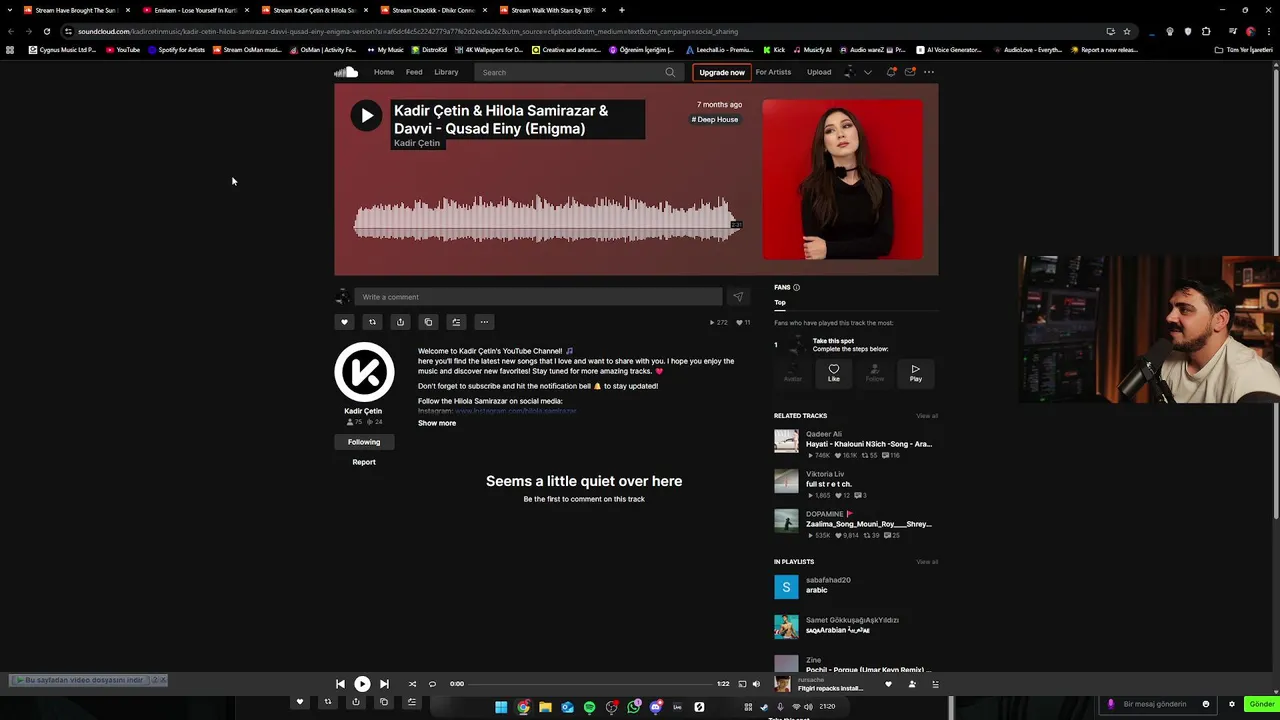Expand description with Show more
Screen dimensions: 1280x720
[x=437, y=423]
